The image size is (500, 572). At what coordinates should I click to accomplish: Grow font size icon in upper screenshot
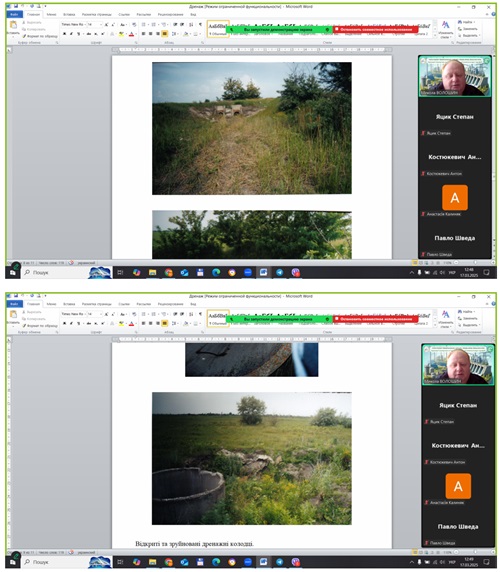click(x=106, y=24)
